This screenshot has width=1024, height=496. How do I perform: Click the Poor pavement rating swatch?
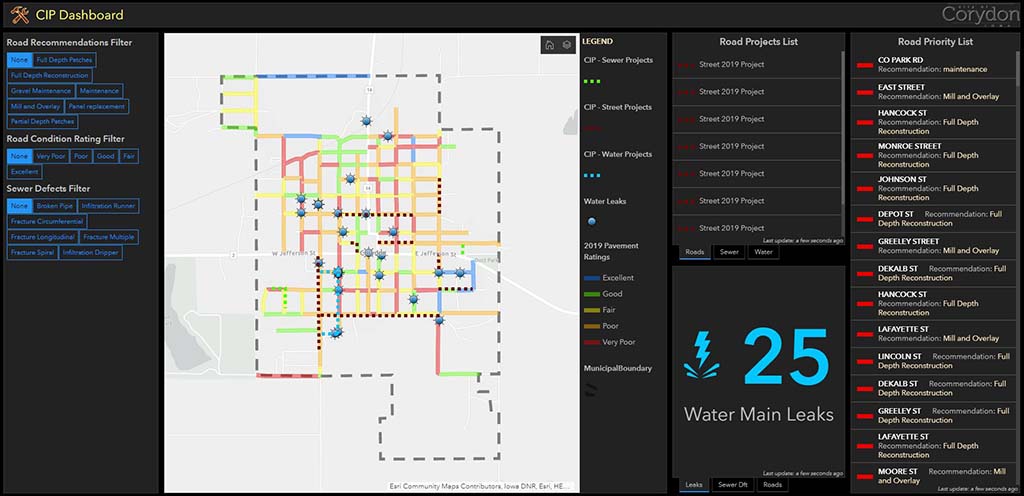point(592,326)
